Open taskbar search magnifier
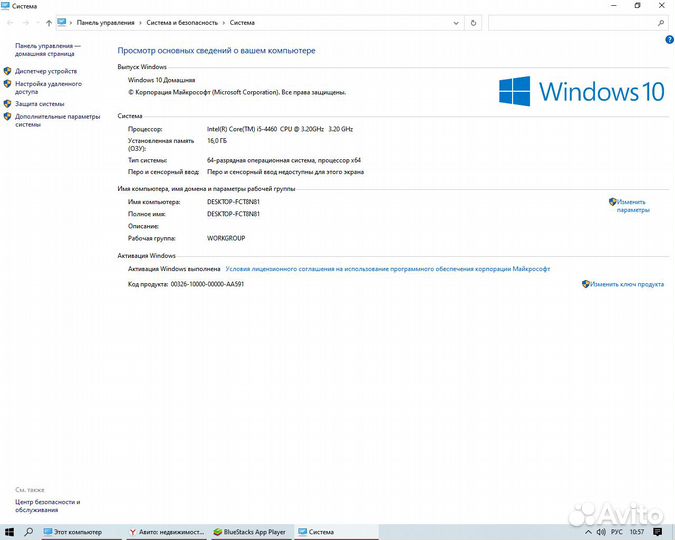675x540 pixels. [28, 532]
